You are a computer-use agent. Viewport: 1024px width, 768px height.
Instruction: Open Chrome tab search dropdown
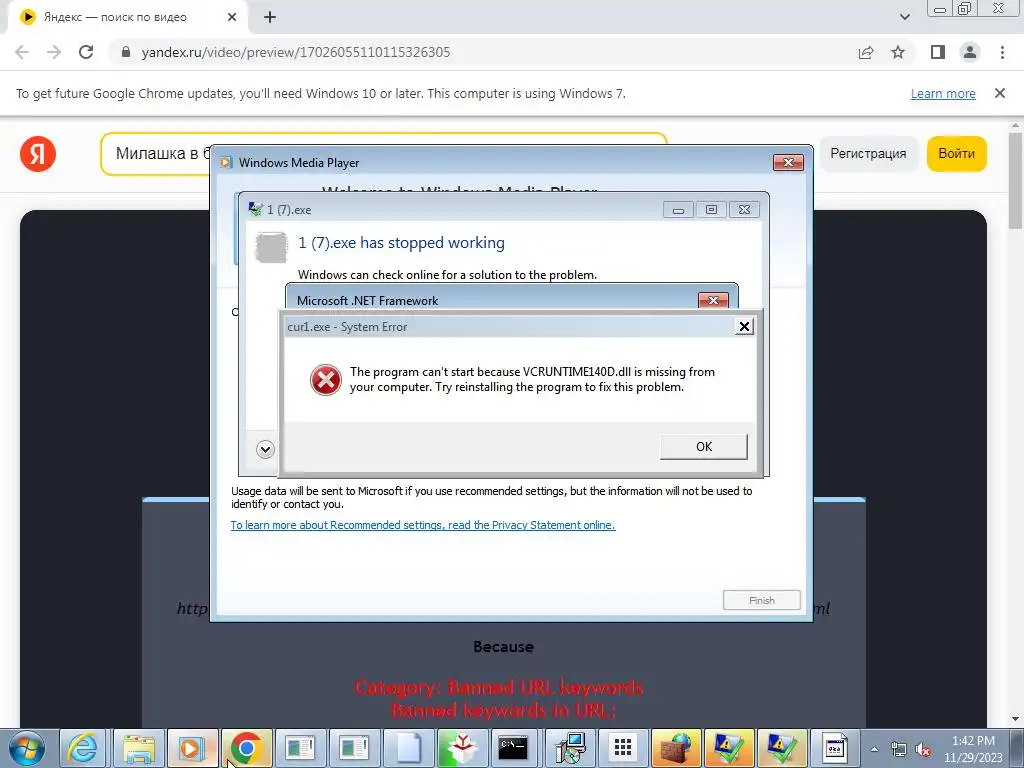click(x=904, y=17)
